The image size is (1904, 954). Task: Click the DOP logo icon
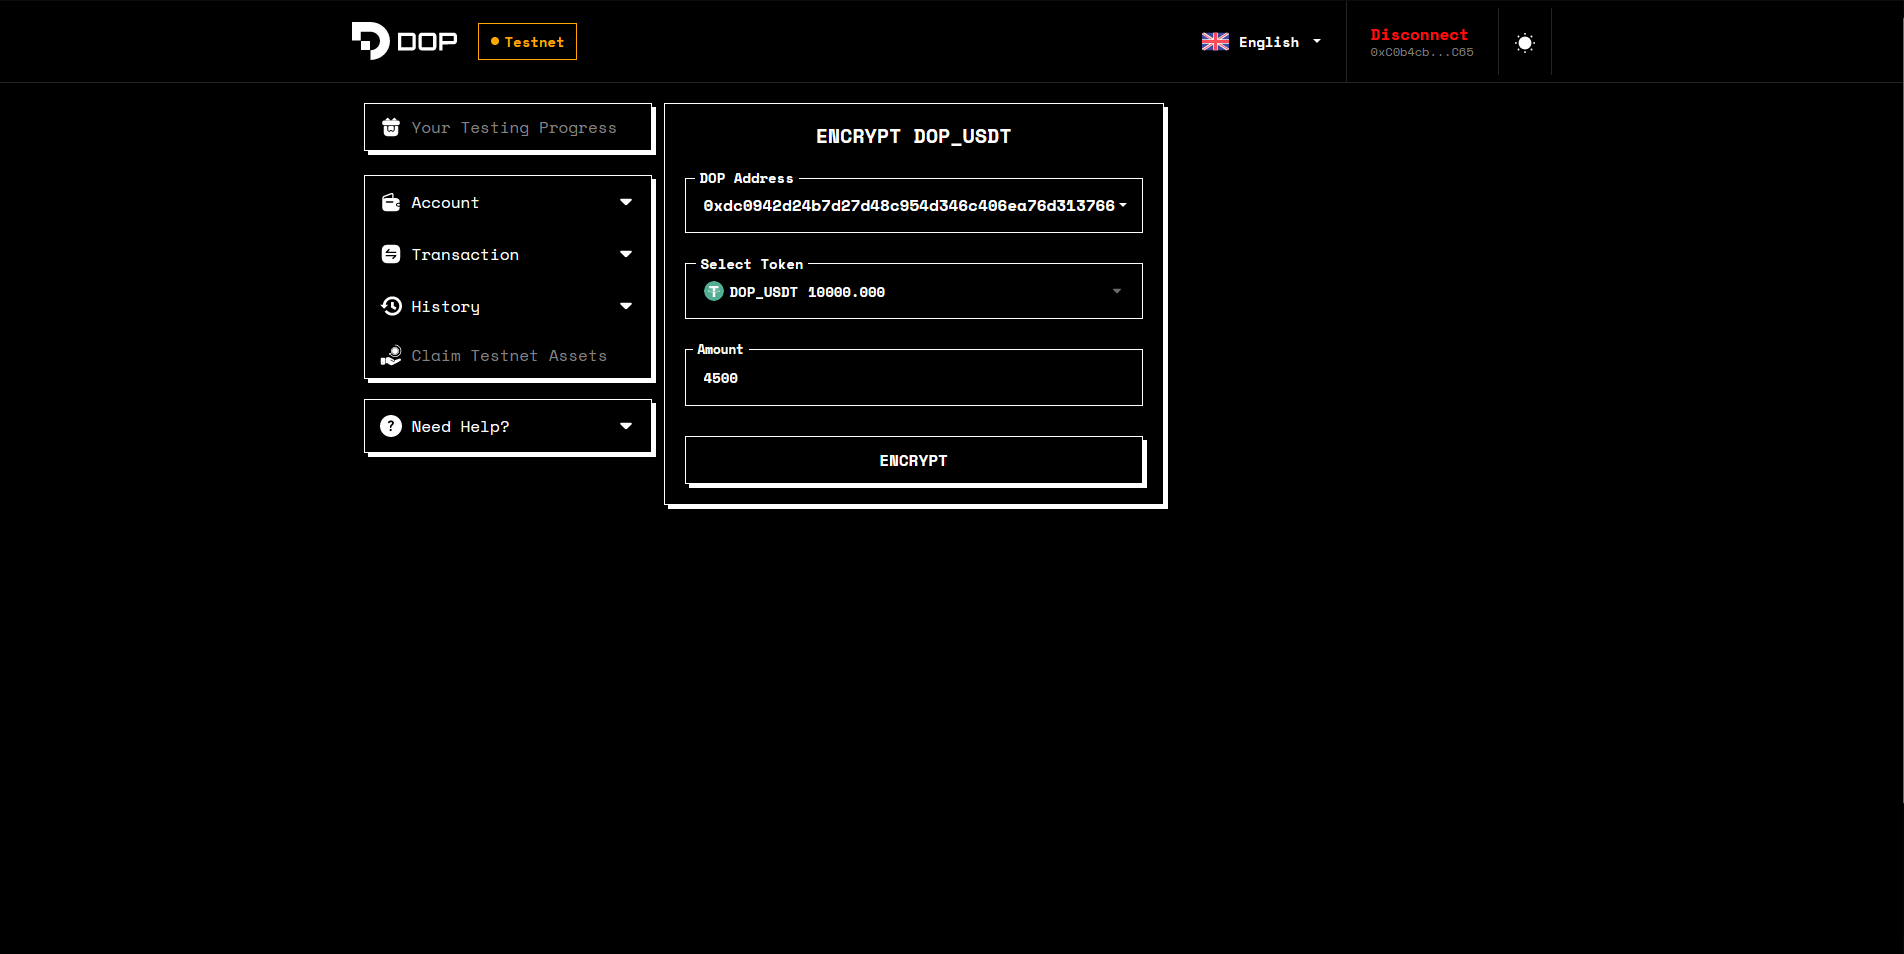(x=370, y=41)
